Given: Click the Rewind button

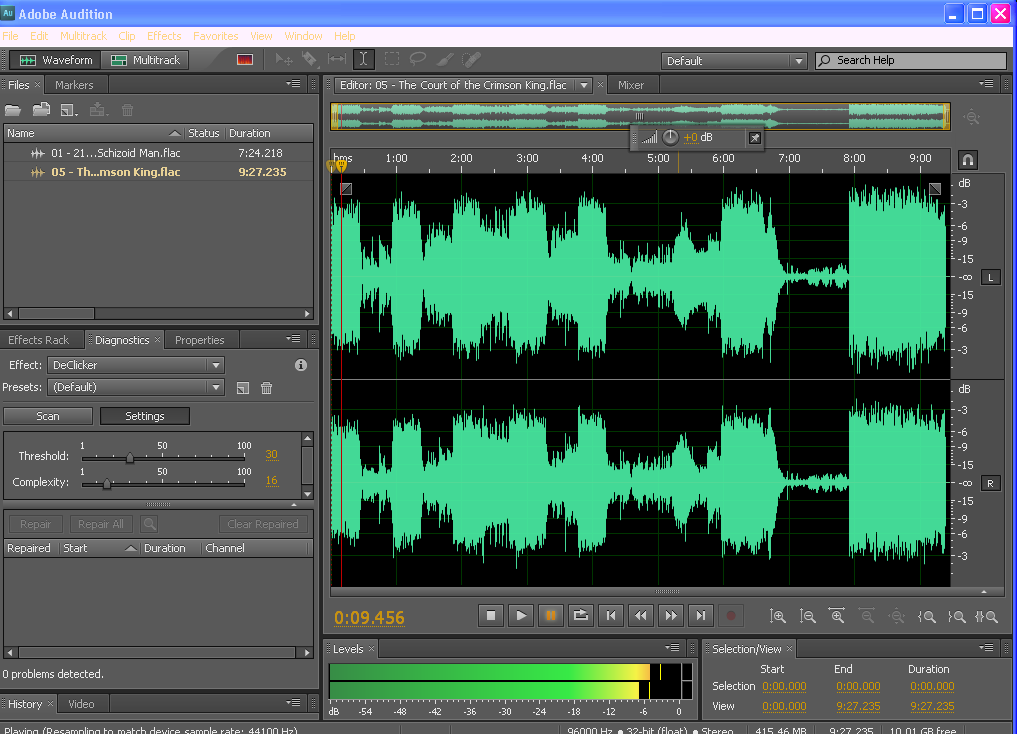Looking at the screenshot, I should (641, 616).
